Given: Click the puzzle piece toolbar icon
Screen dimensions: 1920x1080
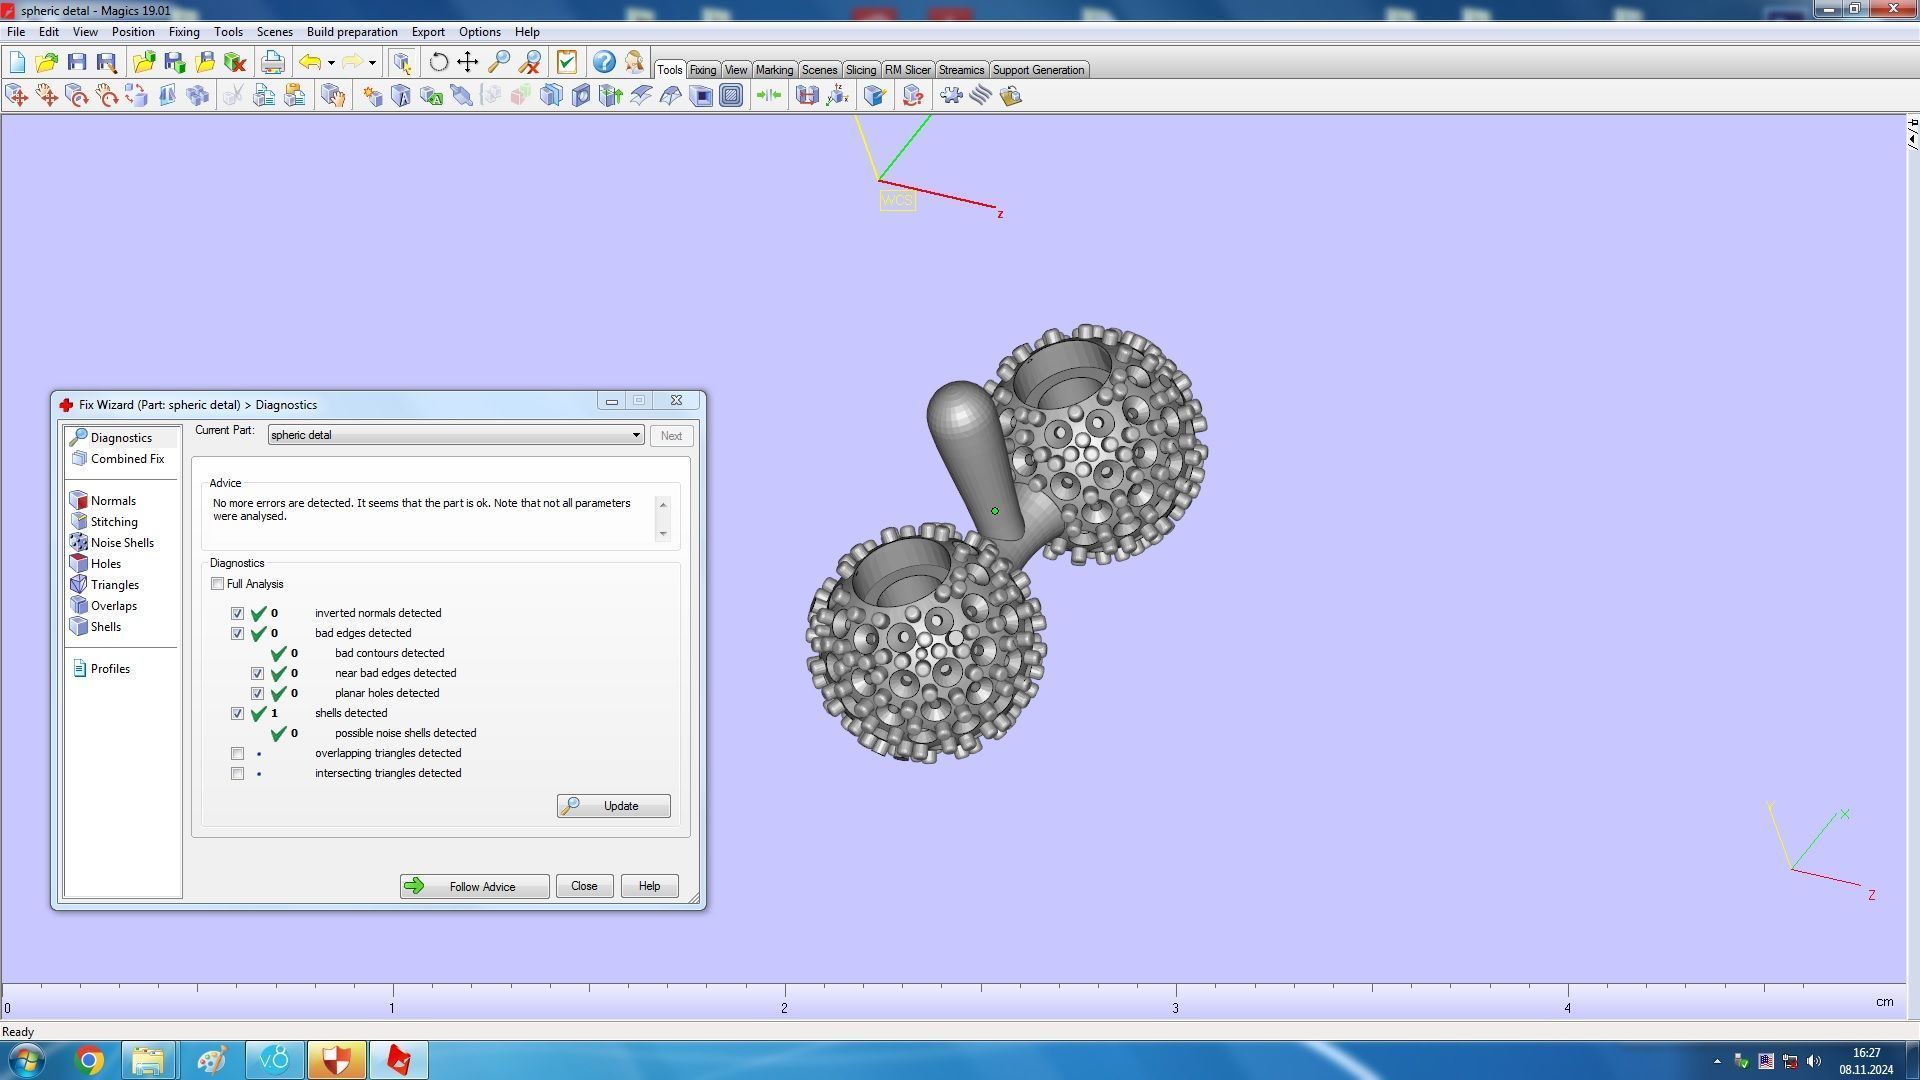Looking at the screenshot, I should 951,96.
